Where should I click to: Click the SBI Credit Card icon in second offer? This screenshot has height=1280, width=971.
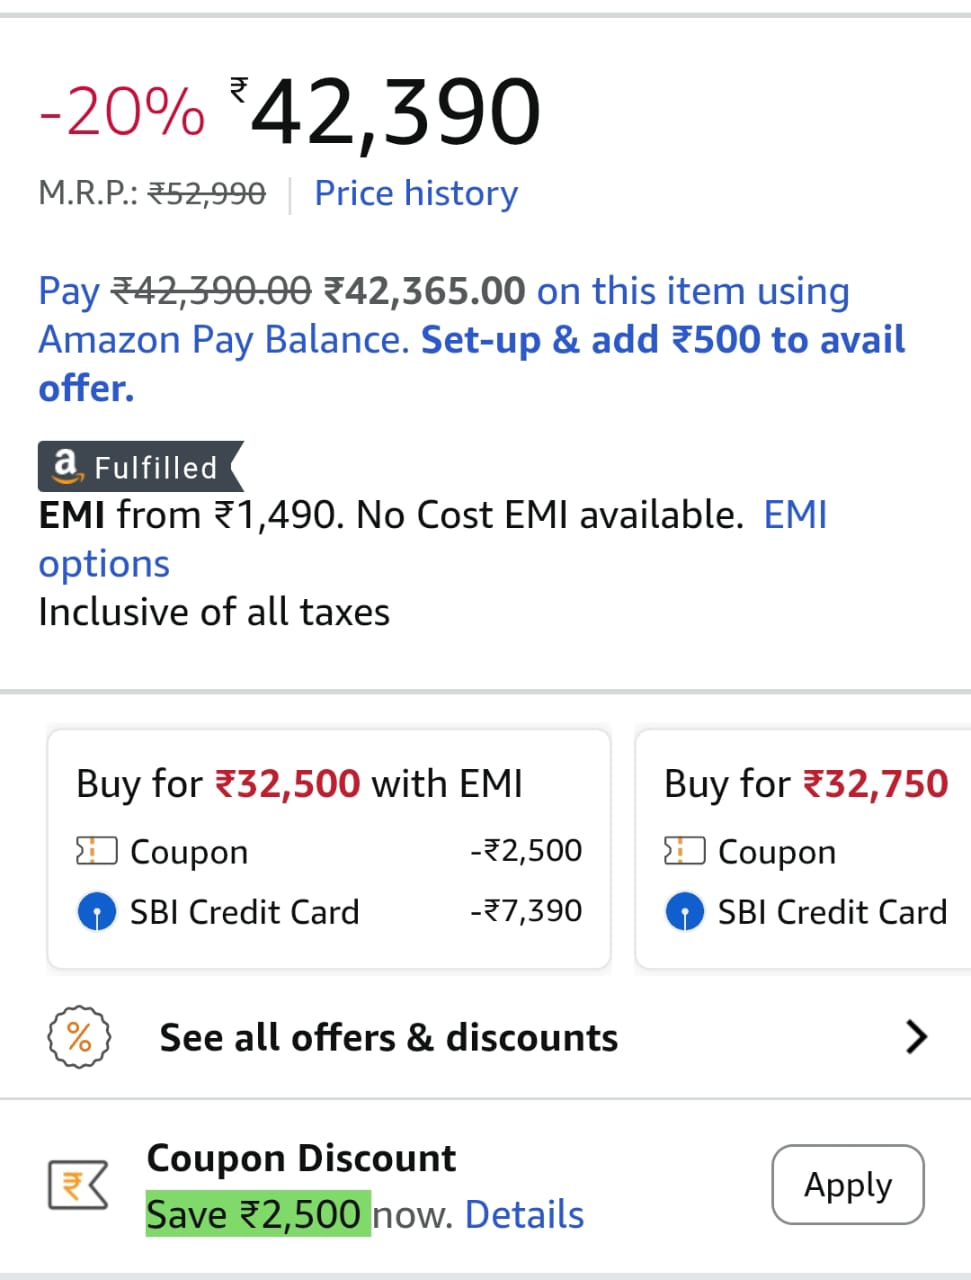[684, 911]
